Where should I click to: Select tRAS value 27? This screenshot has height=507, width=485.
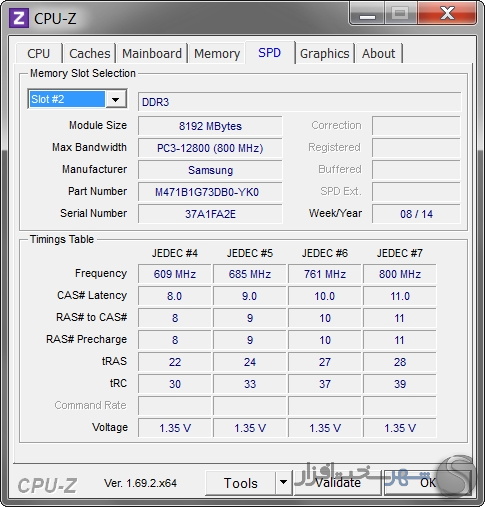[325, 362]
